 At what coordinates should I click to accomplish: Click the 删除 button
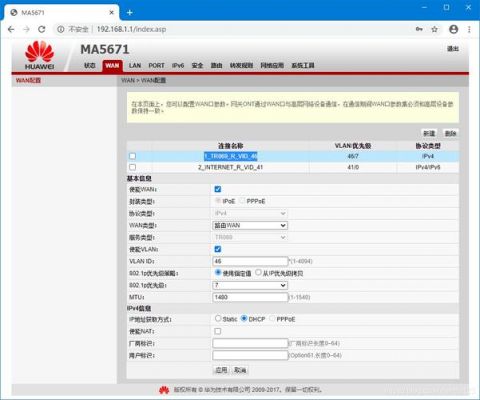450,133
